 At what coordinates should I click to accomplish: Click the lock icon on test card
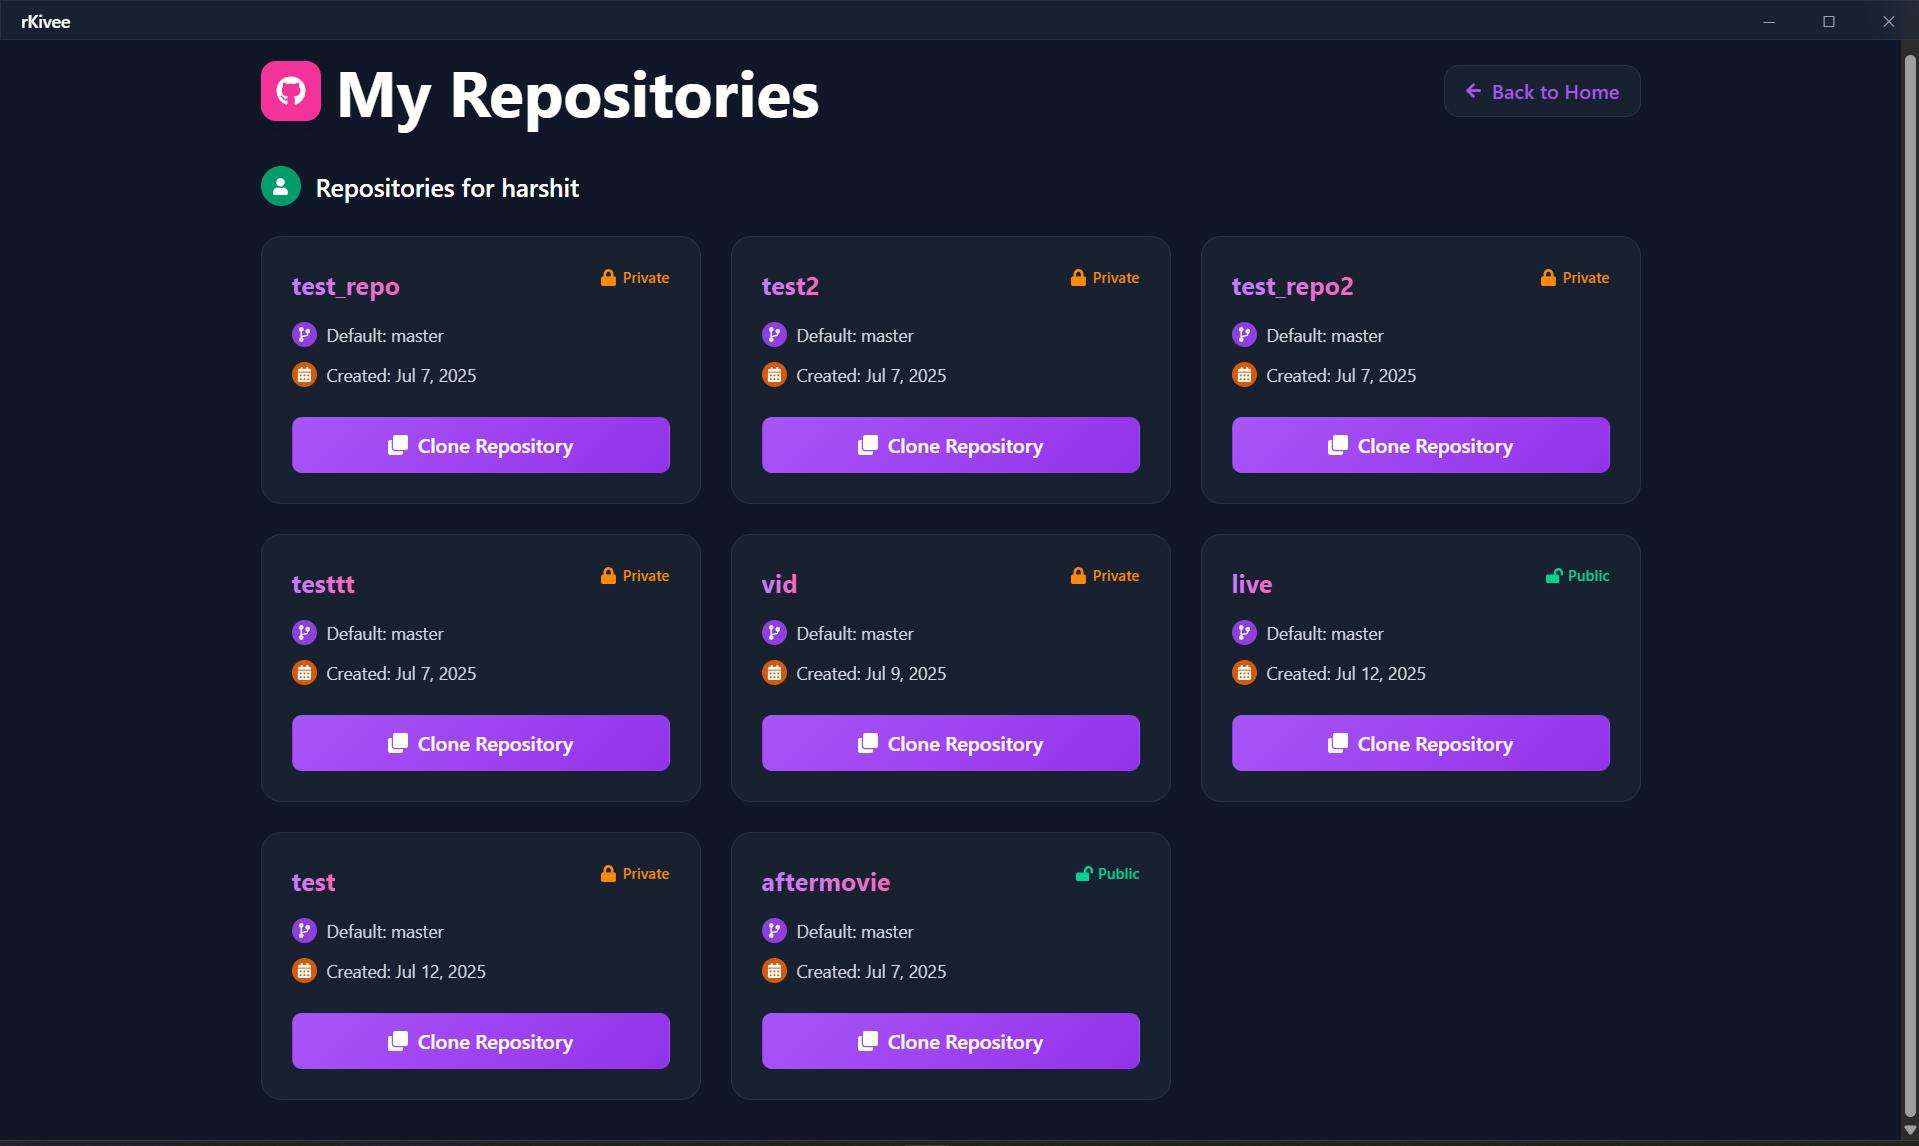pyautogui.click(x=608, y=874)
